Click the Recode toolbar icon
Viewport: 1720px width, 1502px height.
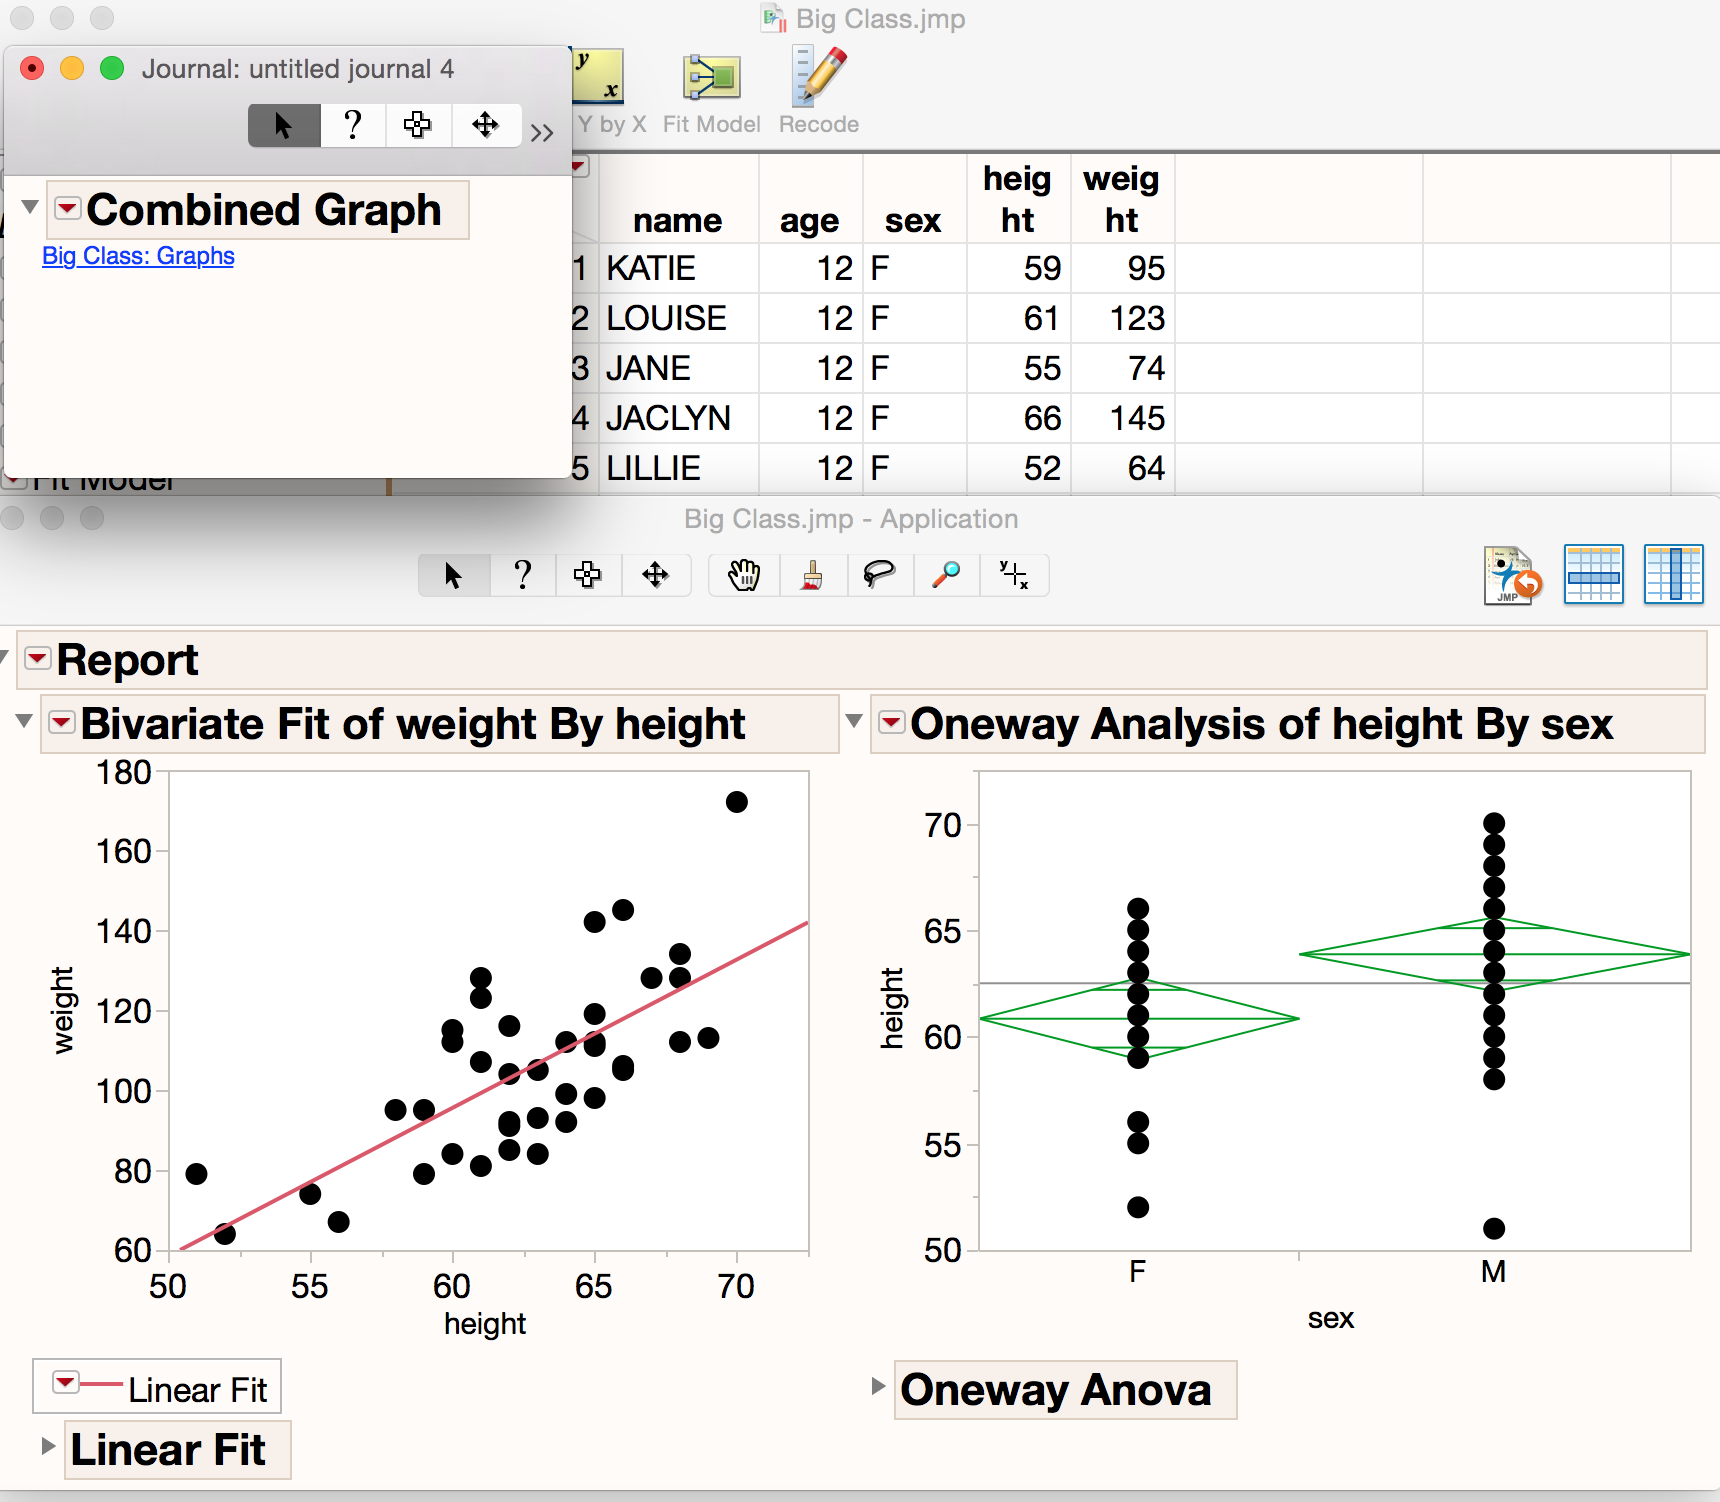pyautogui.click(x=817, y=78)
